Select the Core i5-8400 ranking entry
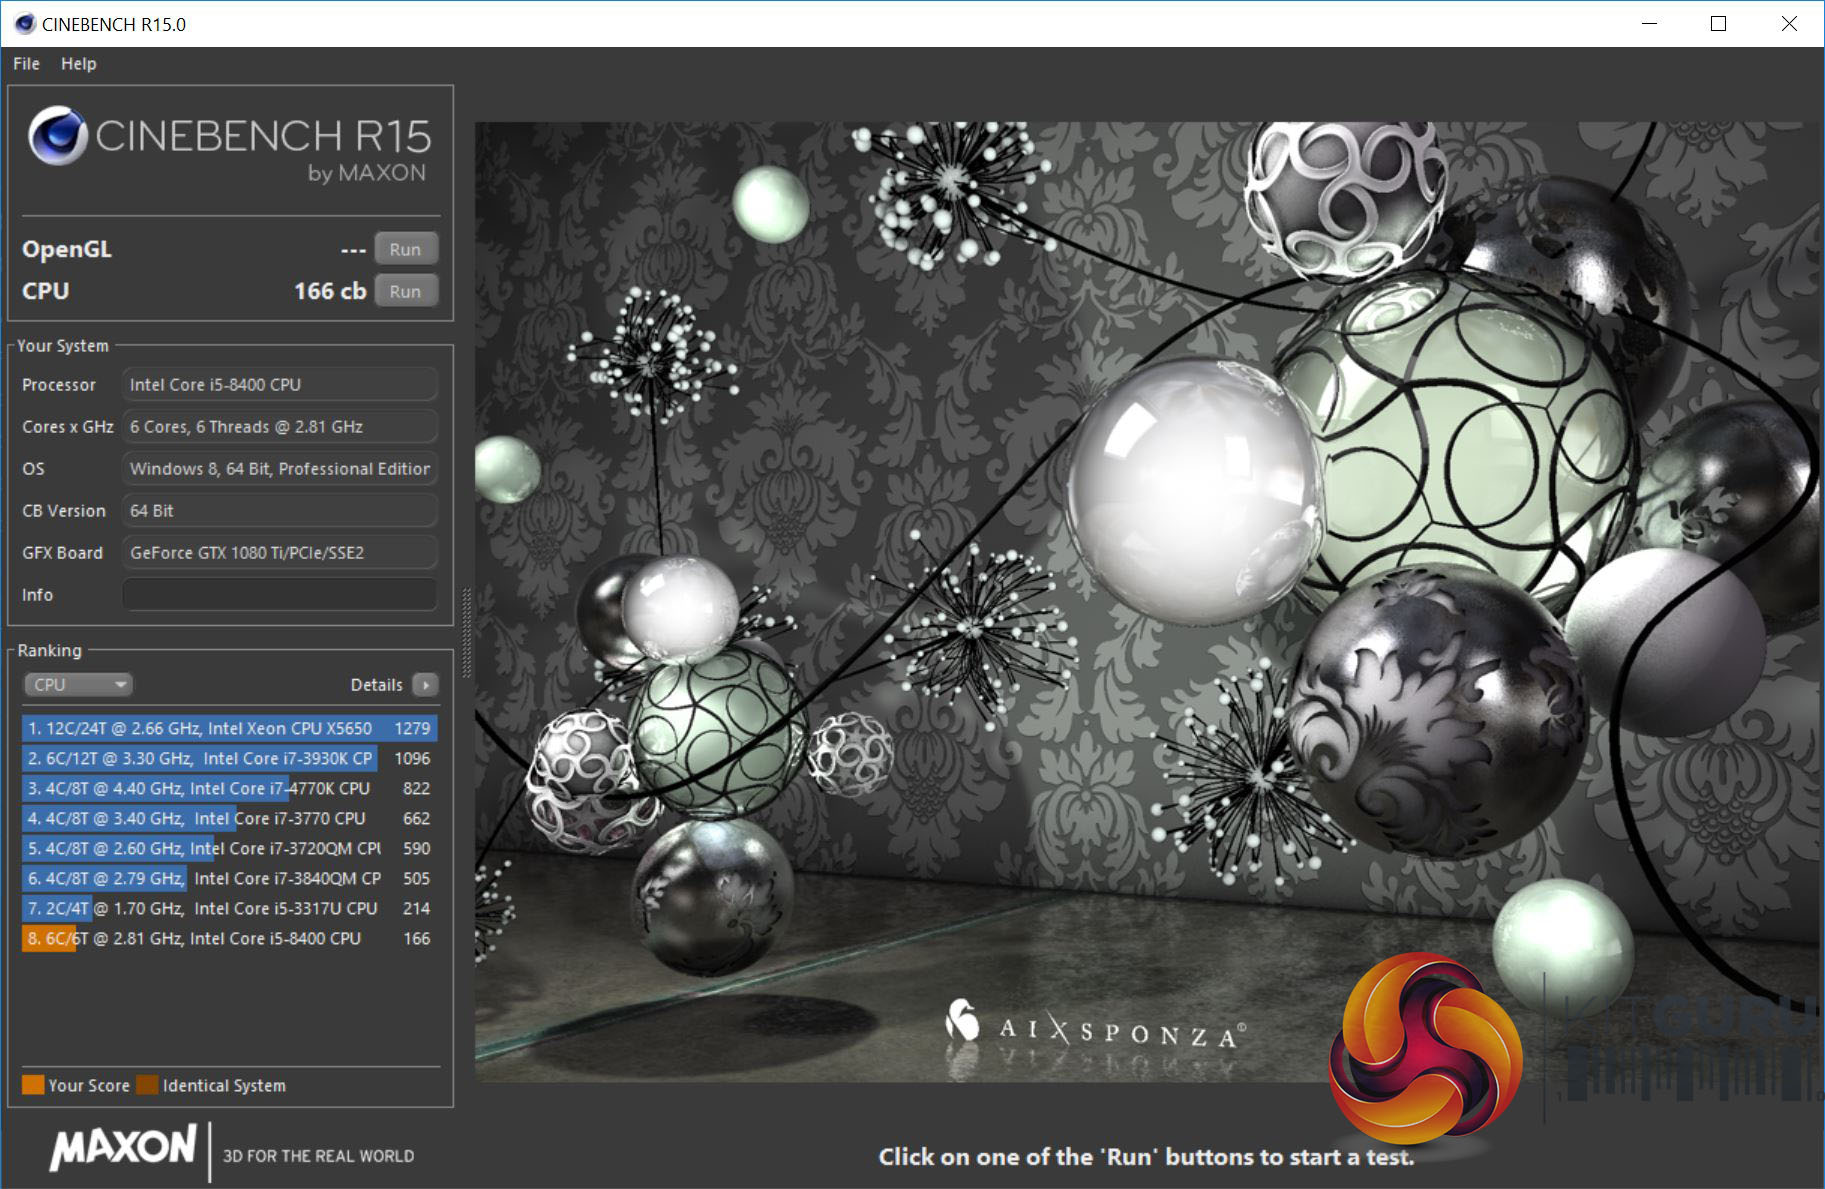This screenshot has height=1189, width=1825. [x=229, y=939]
